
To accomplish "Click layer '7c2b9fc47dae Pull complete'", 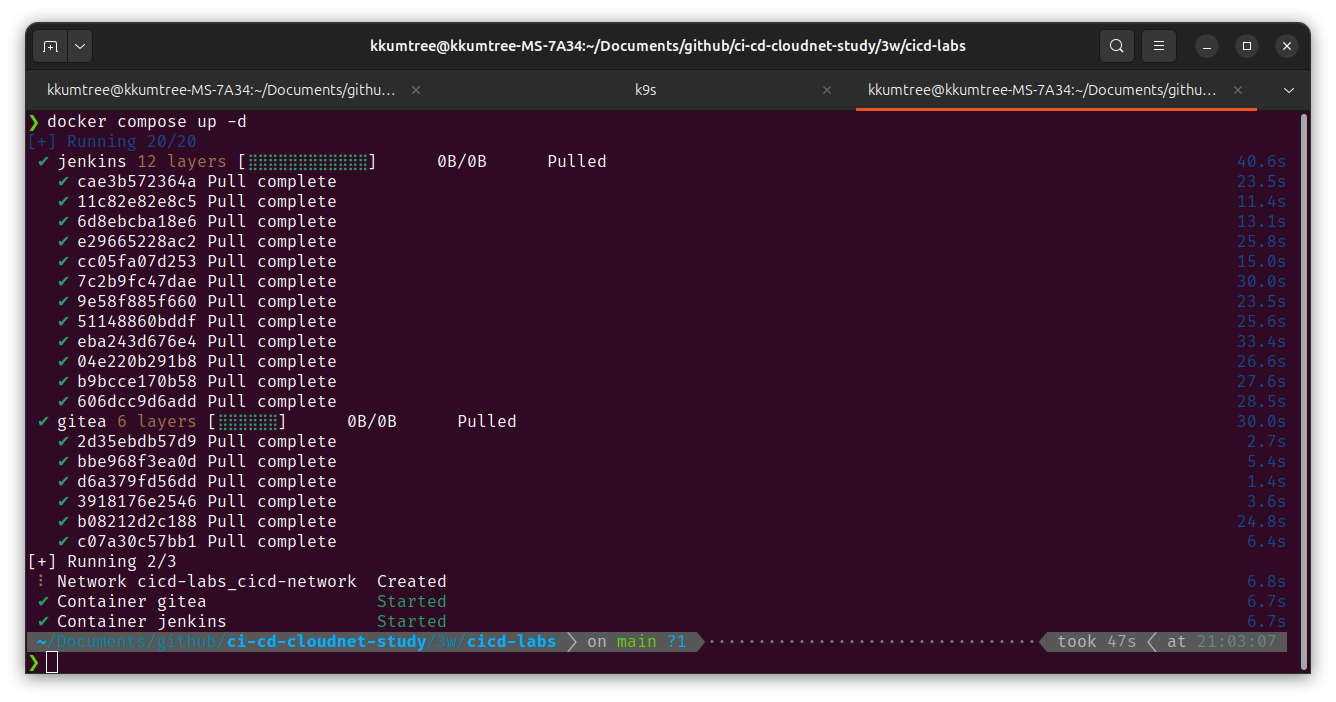I will pos(197,282).
